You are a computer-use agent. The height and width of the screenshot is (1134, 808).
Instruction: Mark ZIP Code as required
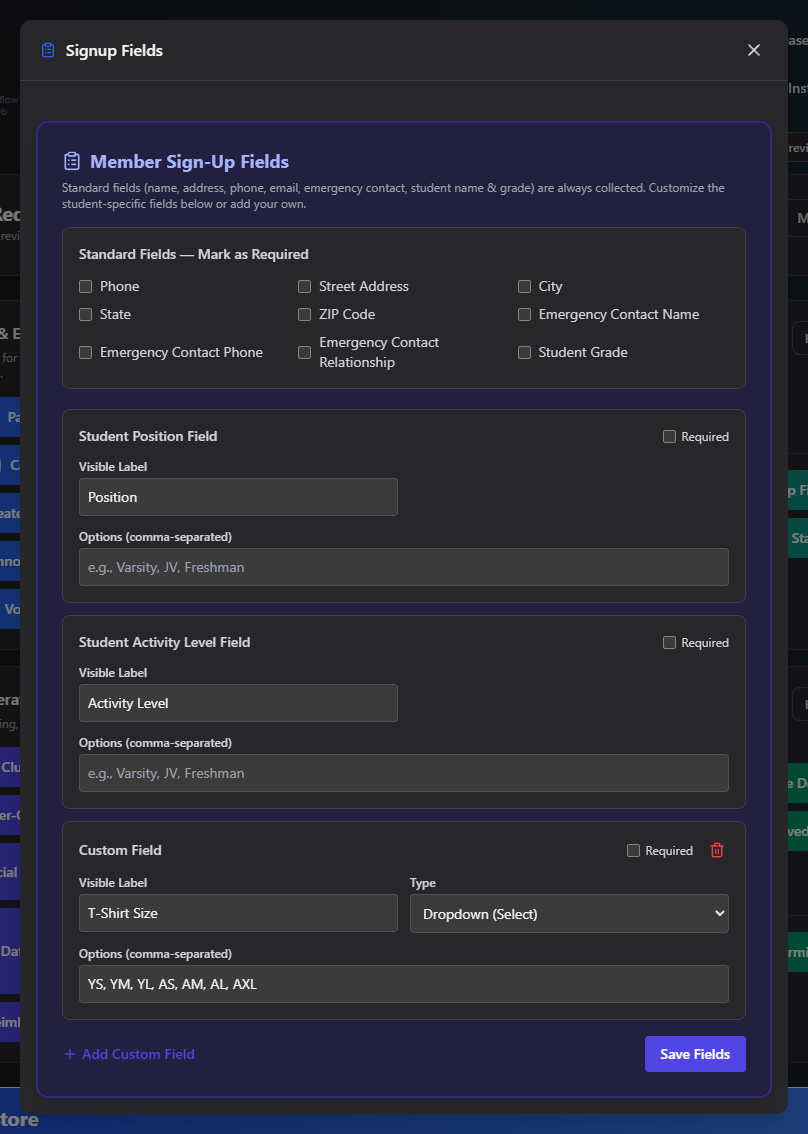[305, 315]
